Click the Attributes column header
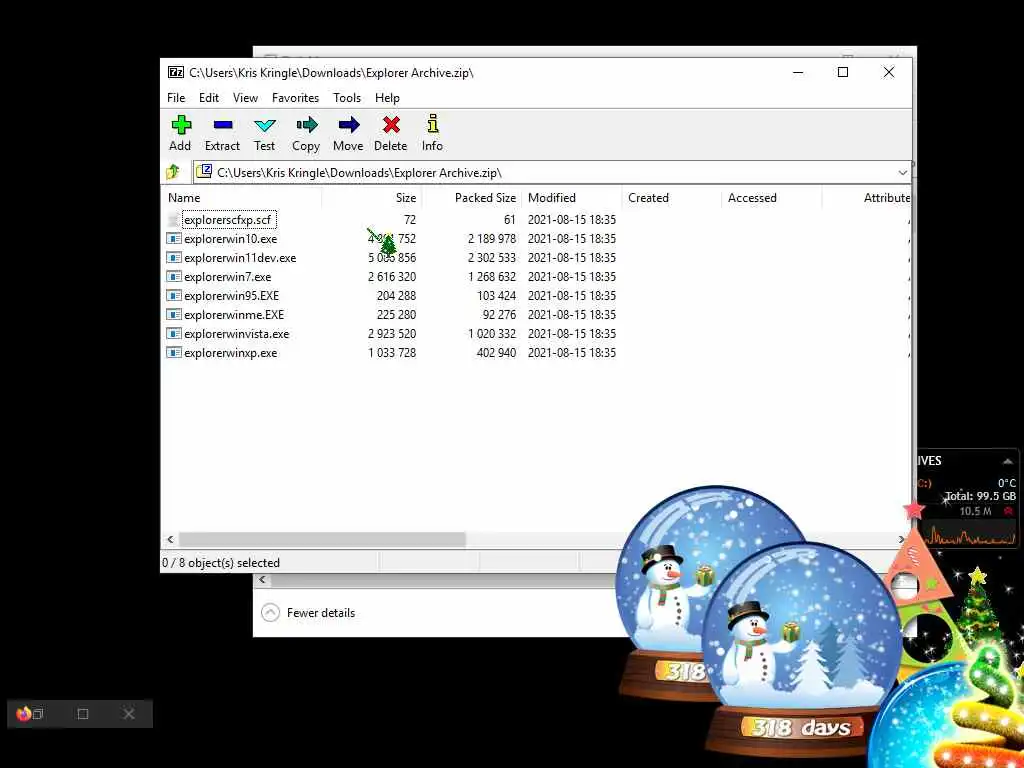1024x768 pixels. (887, 198)
